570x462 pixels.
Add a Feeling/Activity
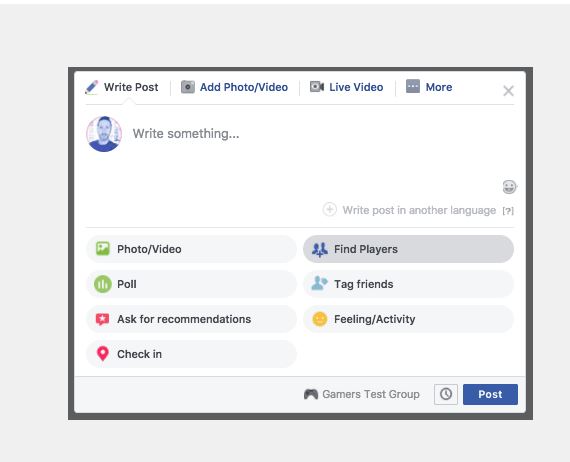coord(408,319)
